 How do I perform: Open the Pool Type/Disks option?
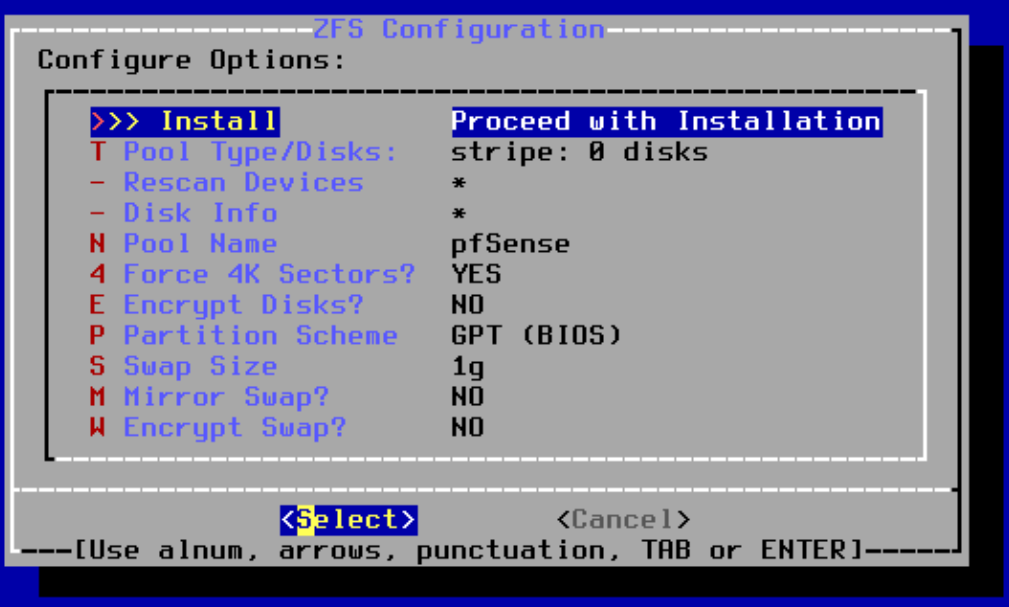[260, 153]
